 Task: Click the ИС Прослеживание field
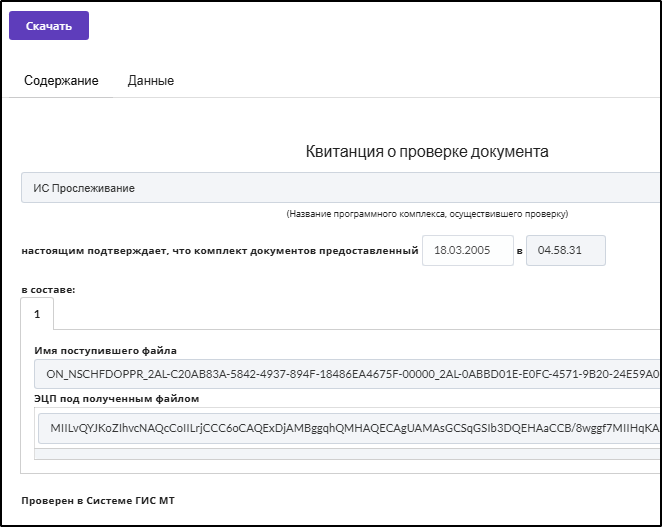340,187
